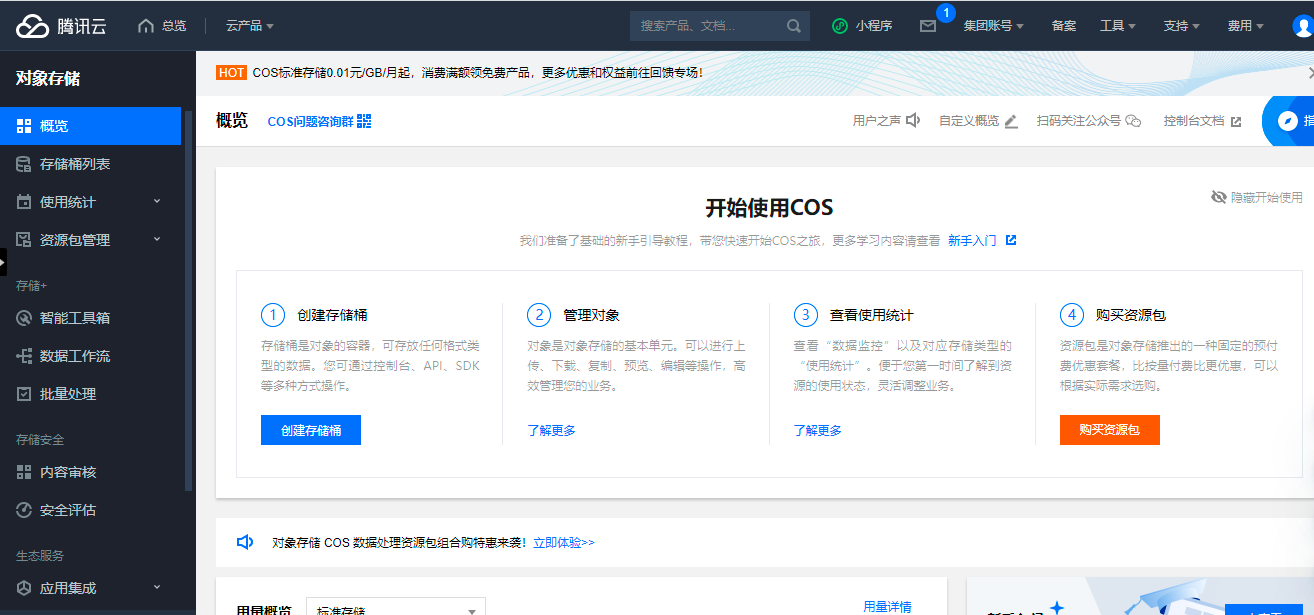Click the 创建存储桶 button
This screenshot has width=1314, height=615.
click(310, 430)
